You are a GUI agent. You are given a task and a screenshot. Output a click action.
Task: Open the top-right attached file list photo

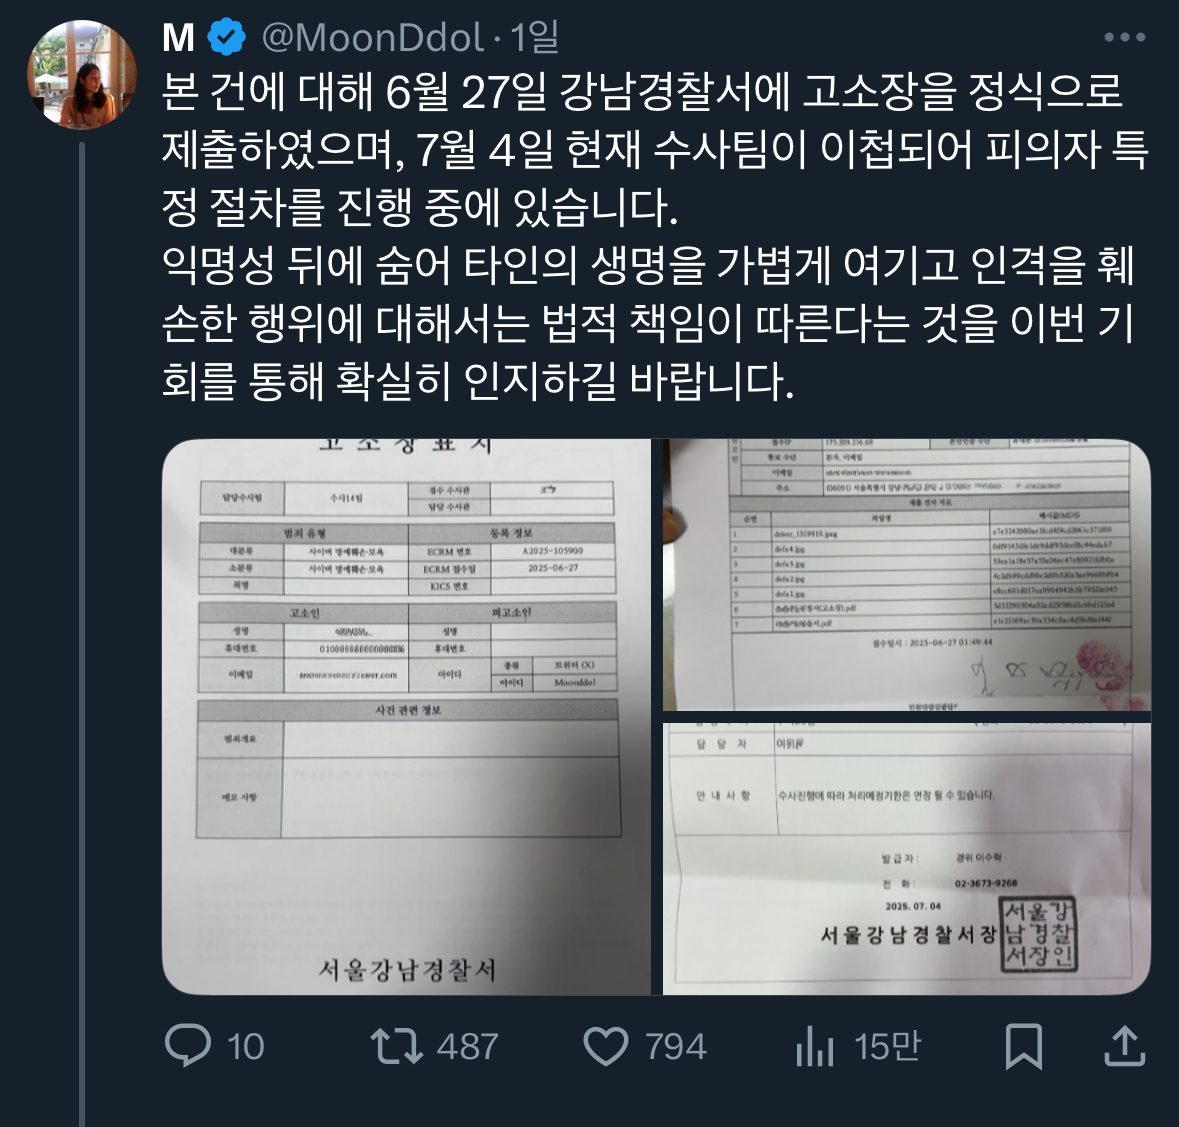click(907, 574)
